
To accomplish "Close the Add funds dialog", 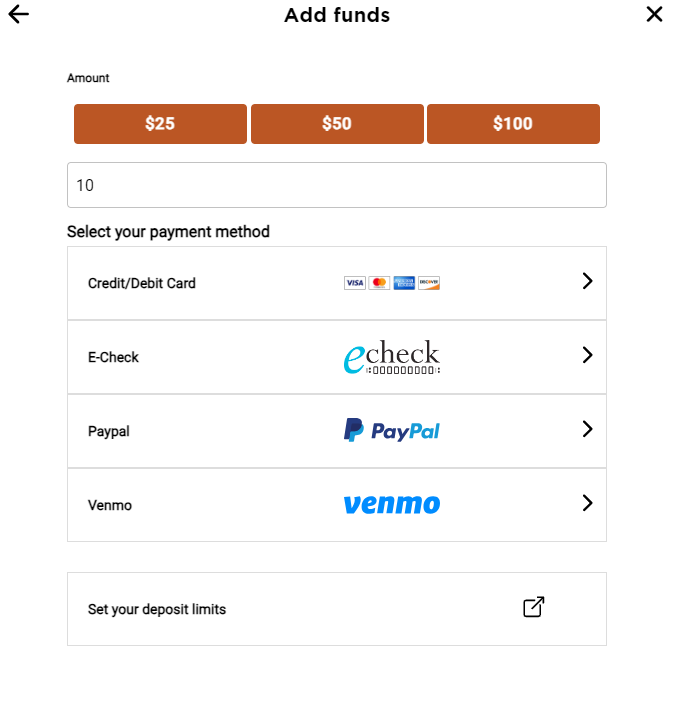I will coord(654,14).
